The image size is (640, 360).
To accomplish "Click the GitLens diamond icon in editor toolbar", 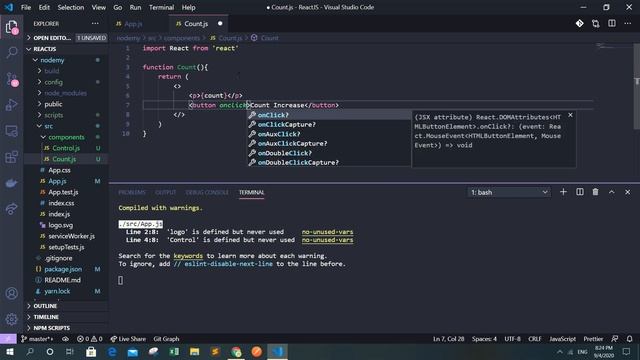I will coord(580,24).
